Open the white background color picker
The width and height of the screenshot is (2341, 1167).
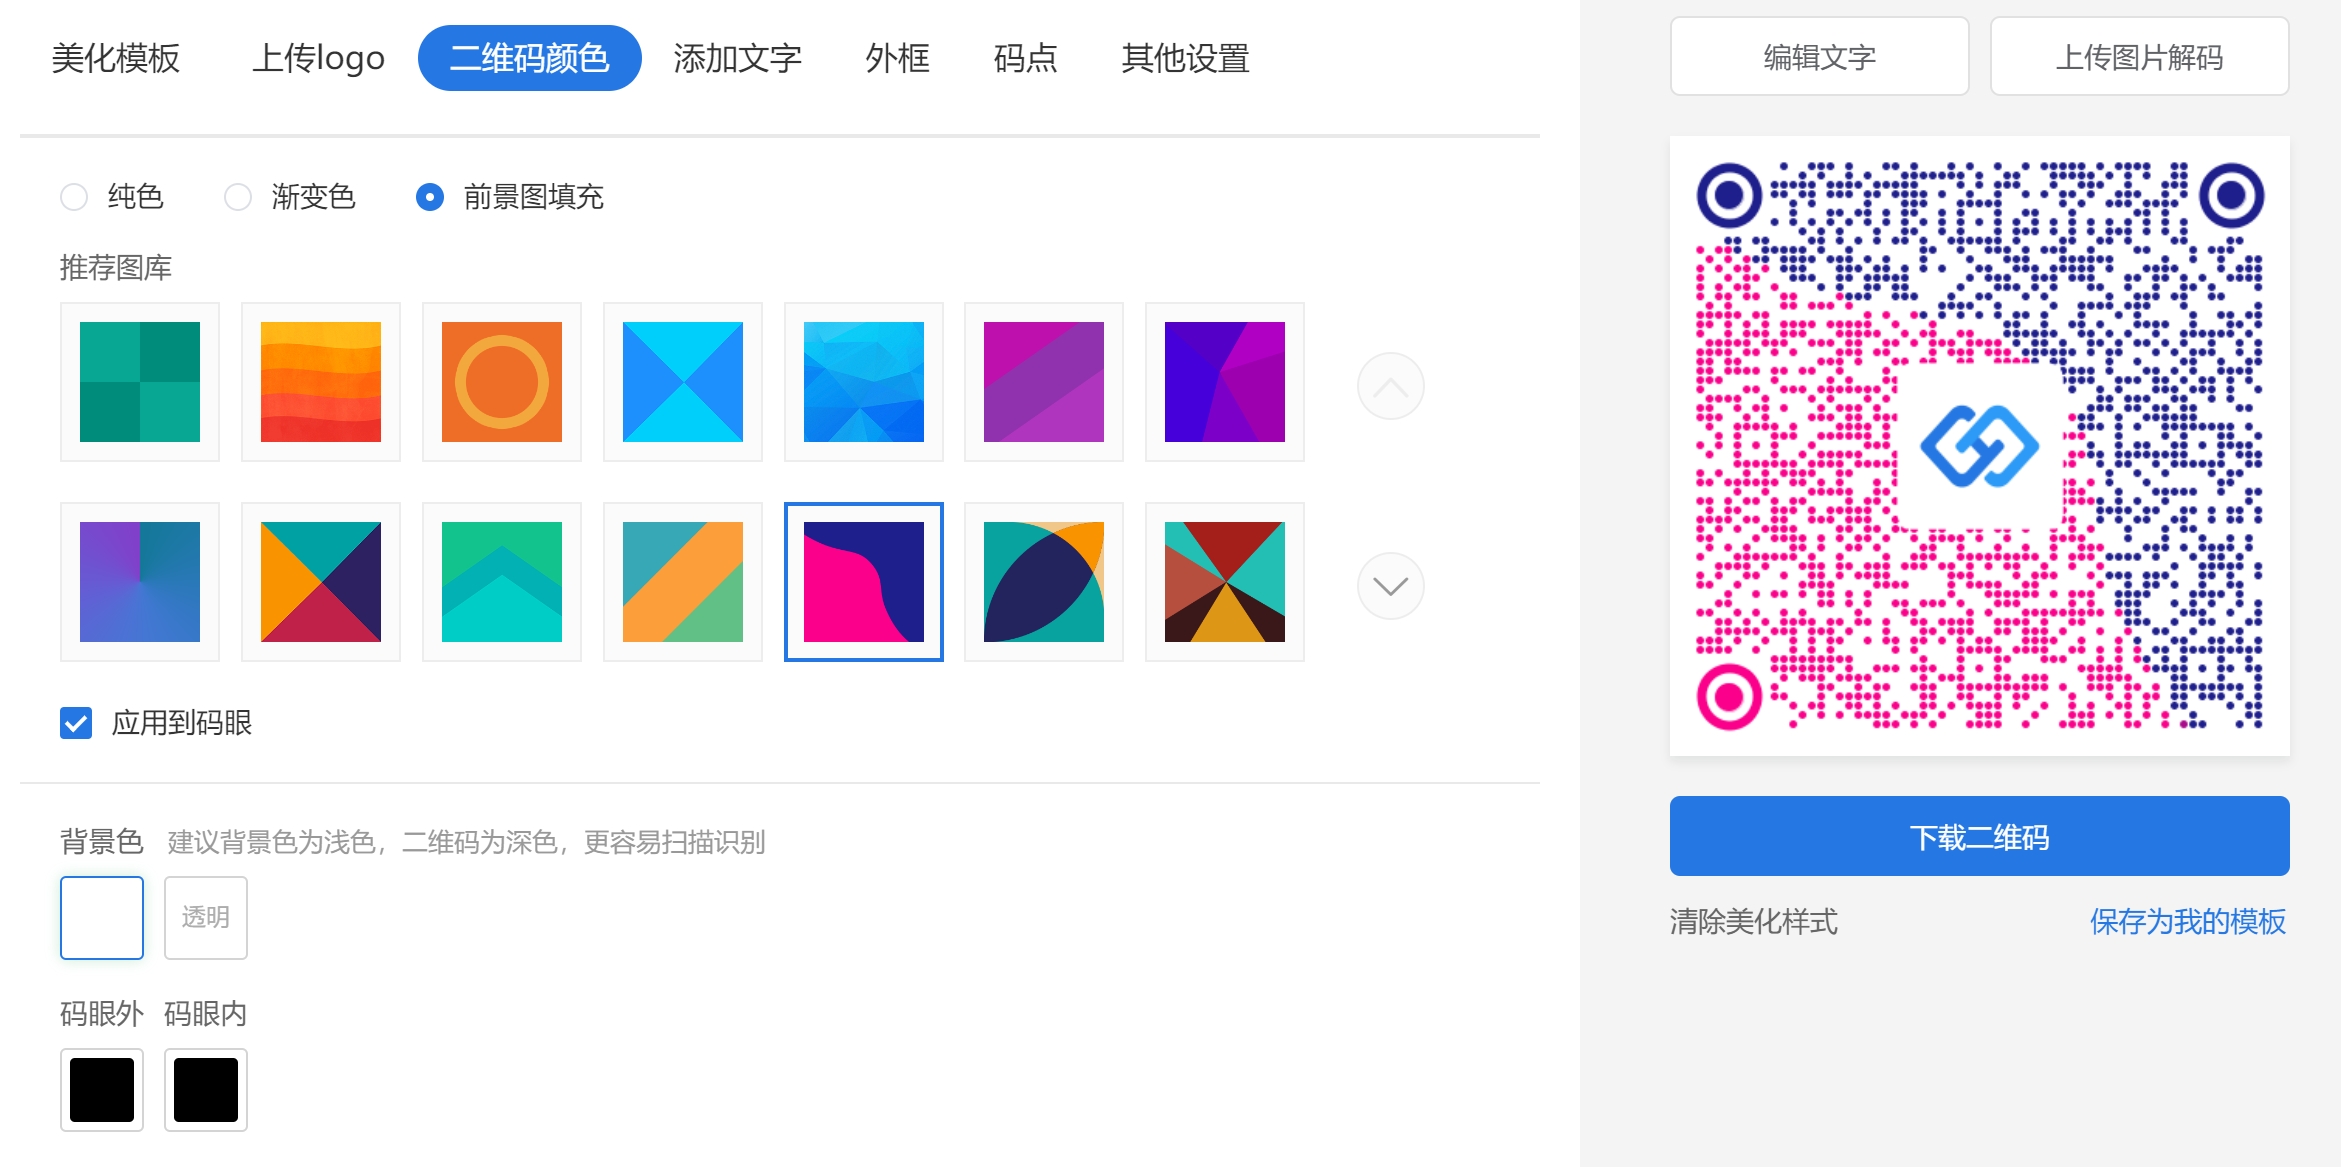pyautogui.click(x=102, y=918)
